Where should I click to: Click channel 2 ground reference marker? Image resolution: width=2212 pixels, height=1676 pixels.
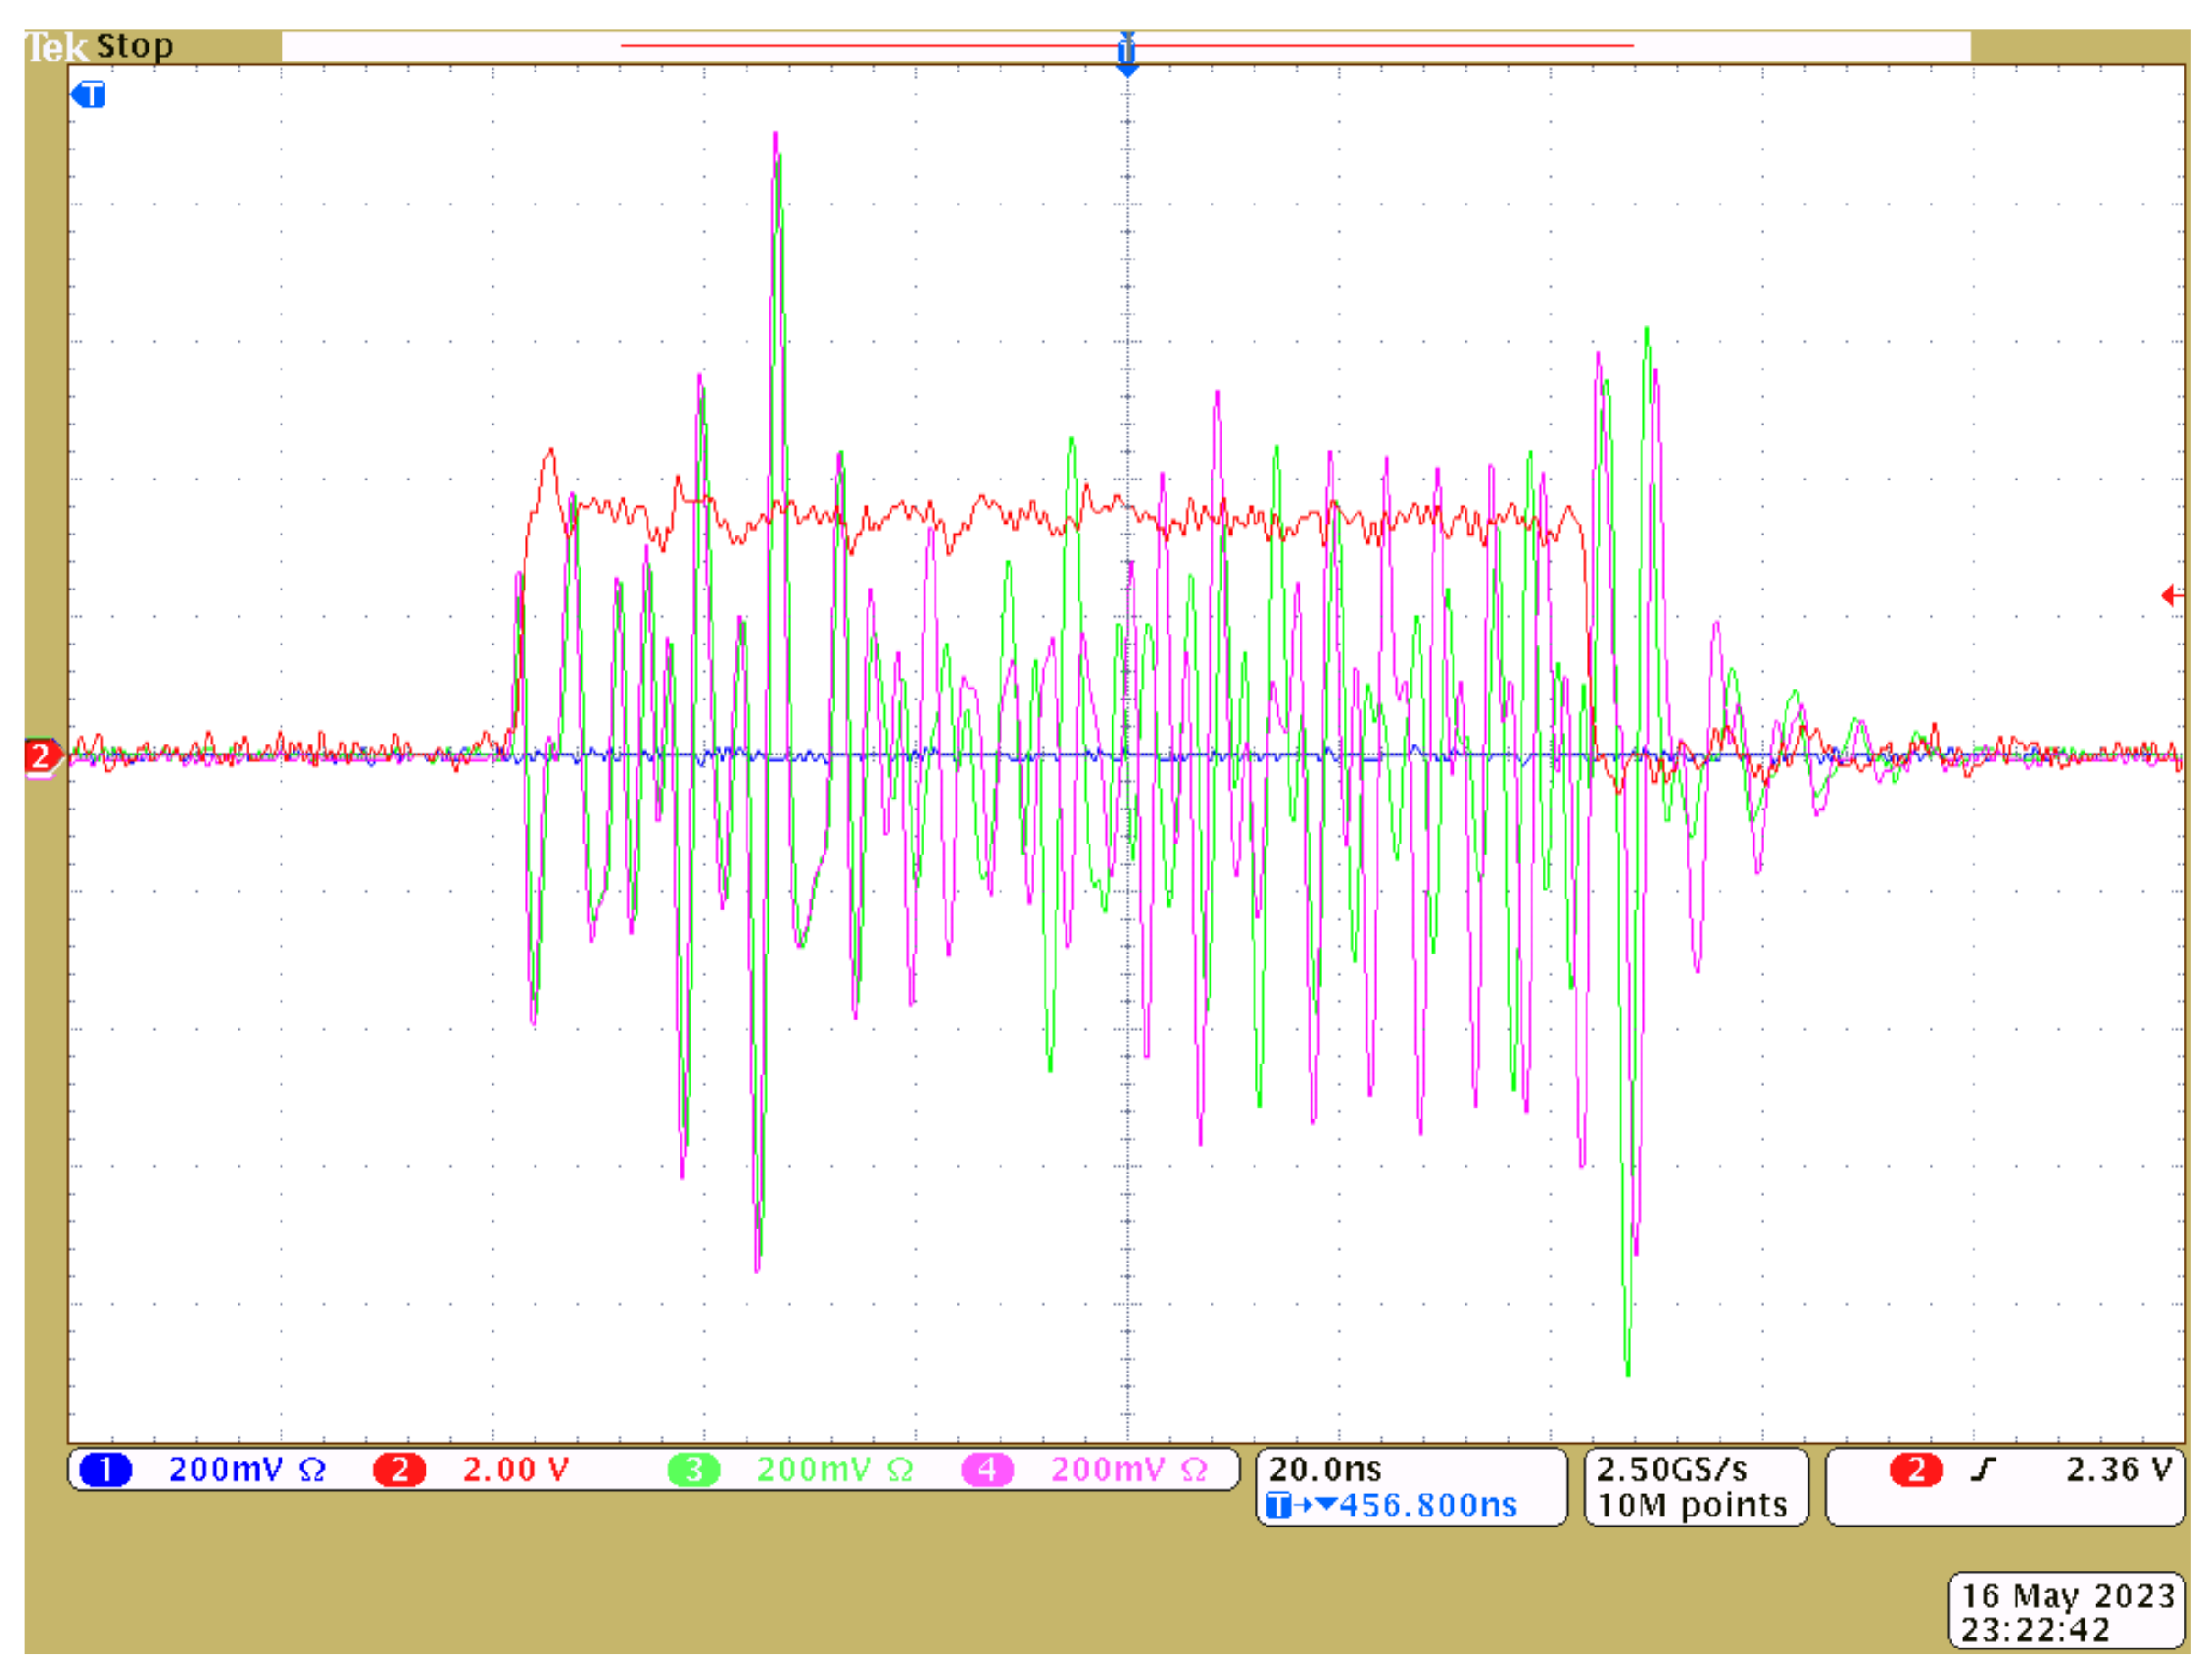coord(40,757)
